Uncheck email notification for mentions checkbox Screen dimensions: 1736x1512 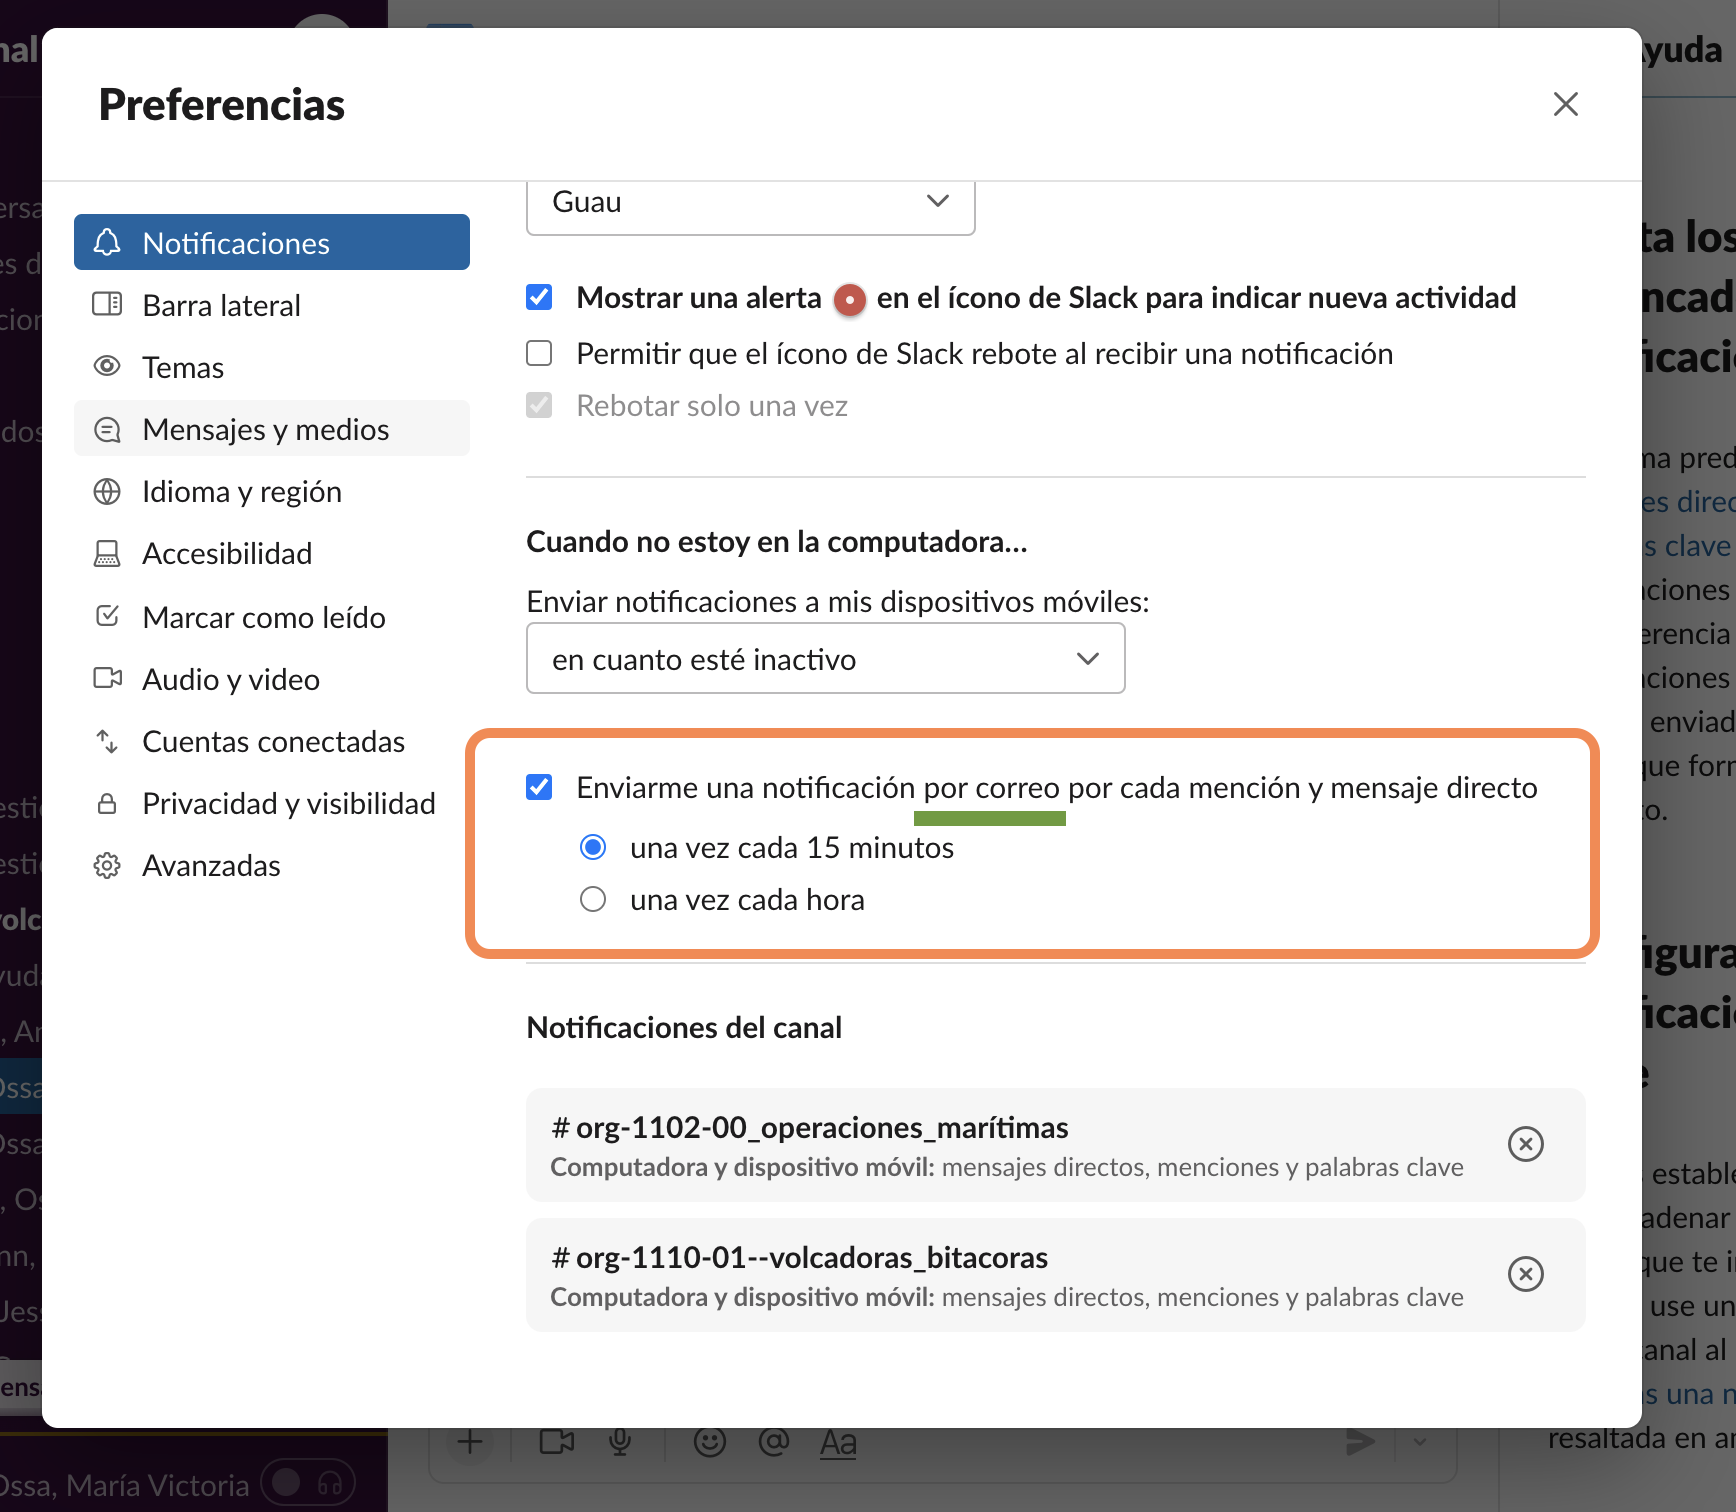539,787
